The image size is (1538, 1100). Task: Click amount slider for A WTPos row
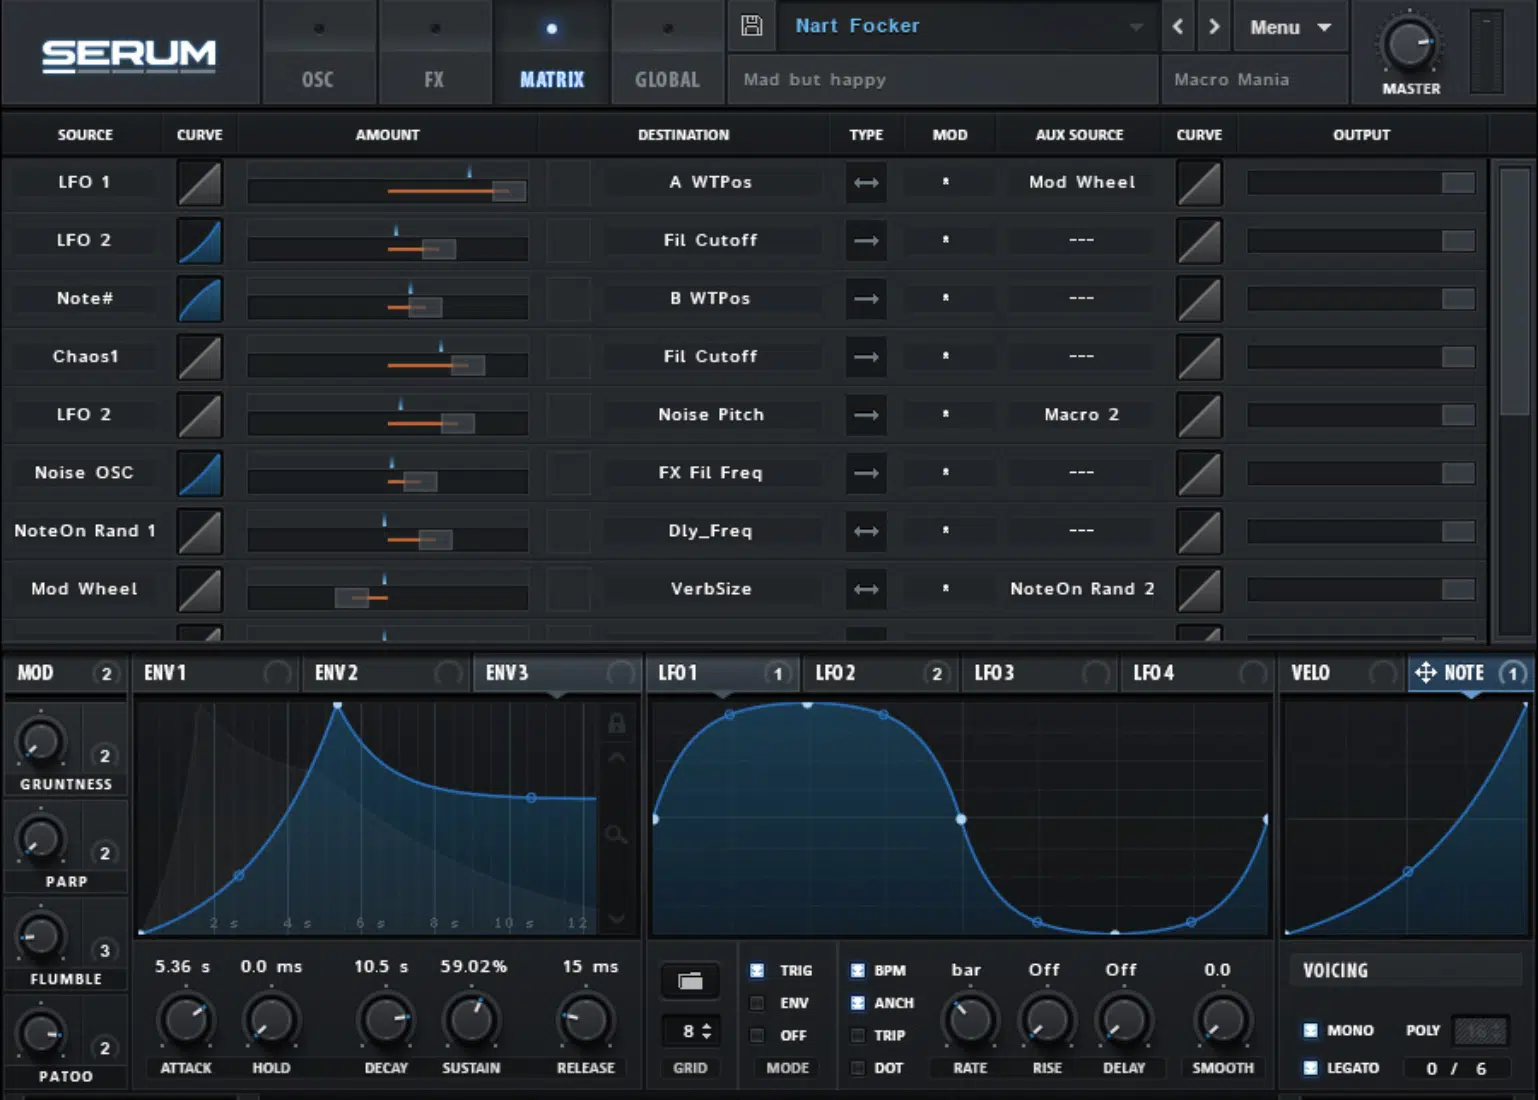[387, 190]
